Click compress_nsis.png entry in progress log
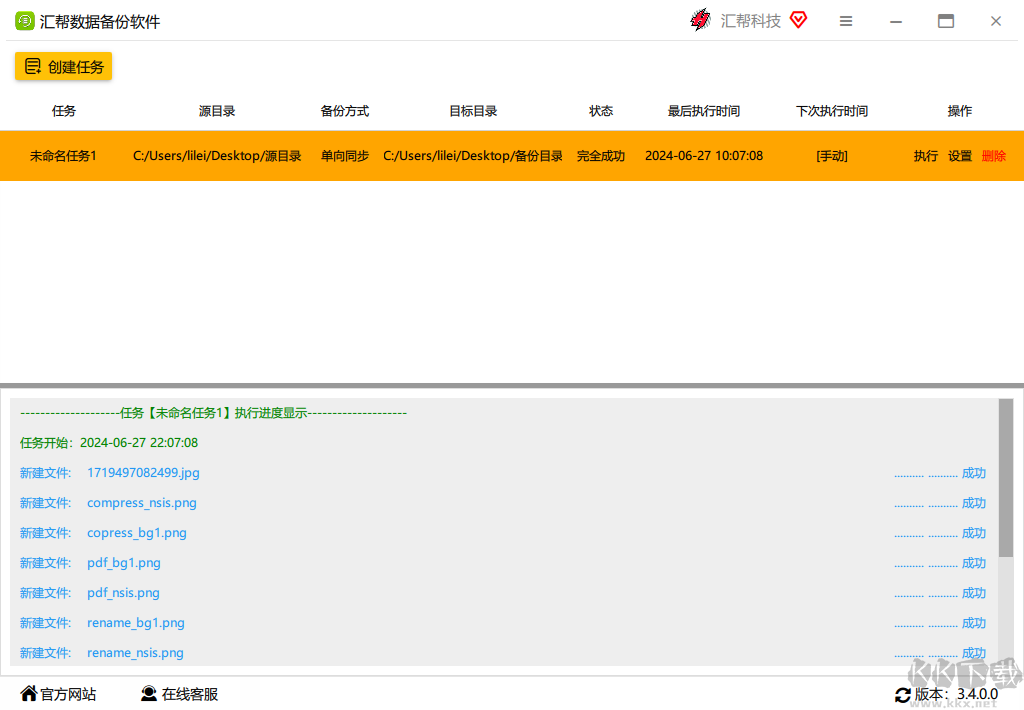Screen dimensions: 1024x710 point(141,502)
